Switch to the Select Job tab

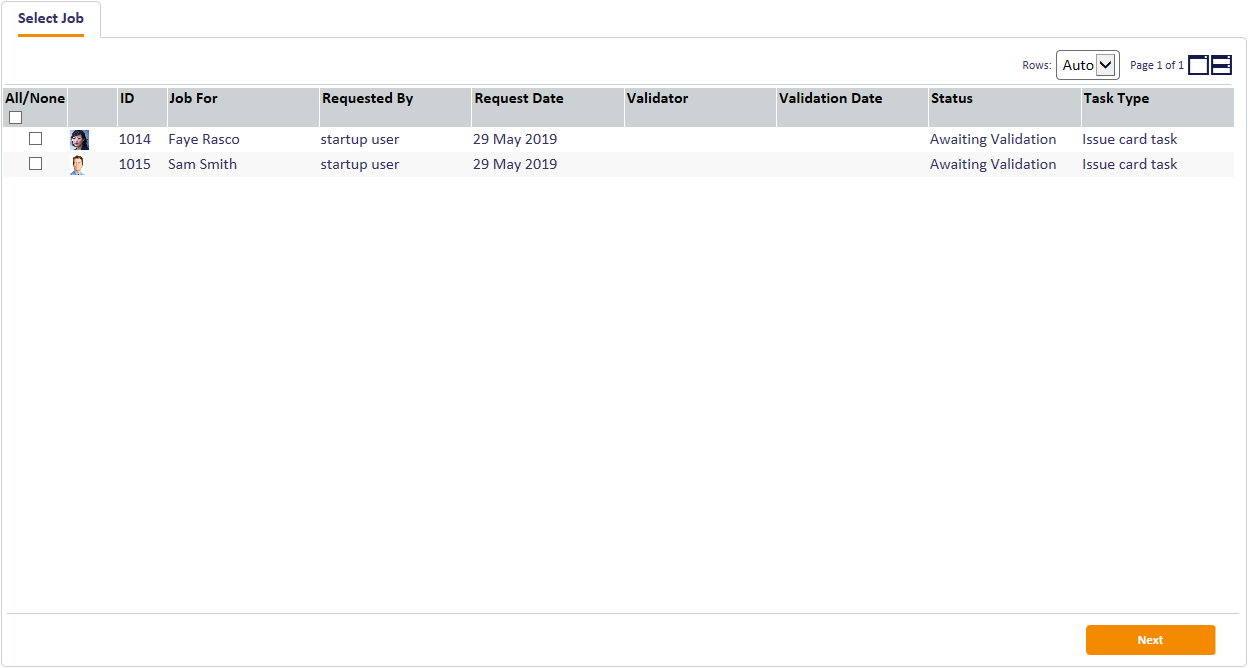[x=51, y=19]
